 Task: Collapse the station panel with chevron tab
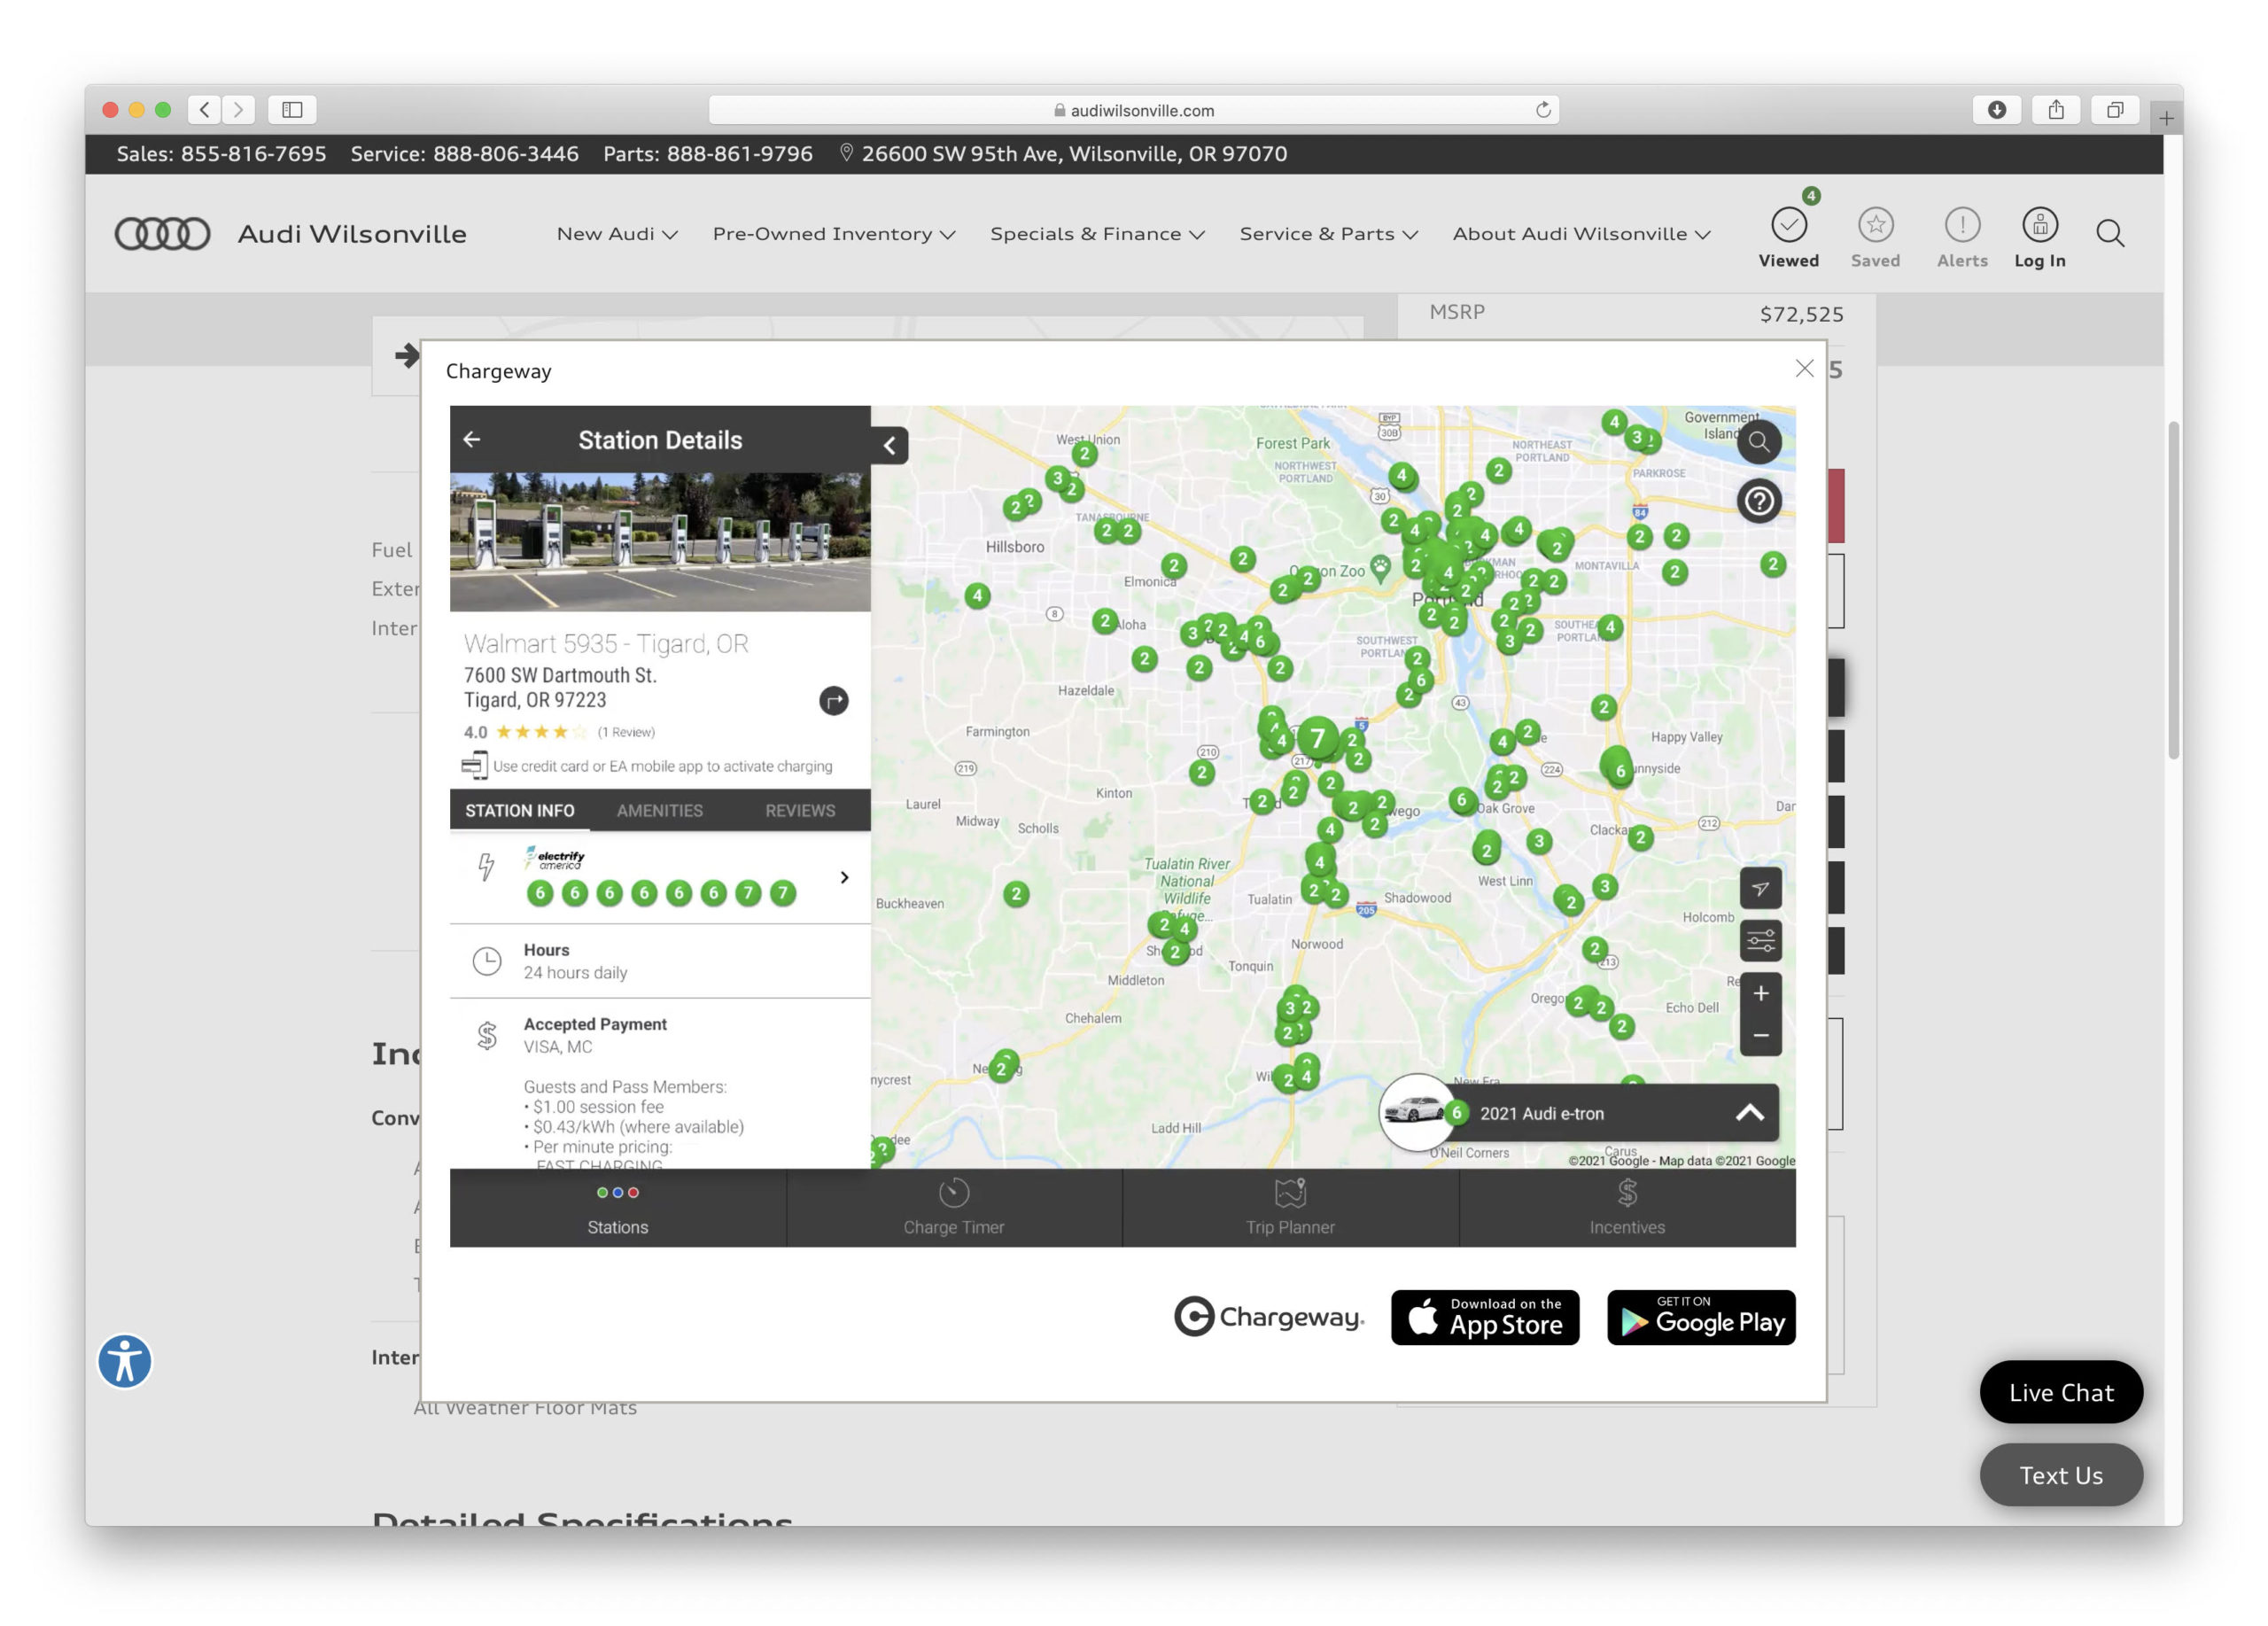[x=889, y=445]
